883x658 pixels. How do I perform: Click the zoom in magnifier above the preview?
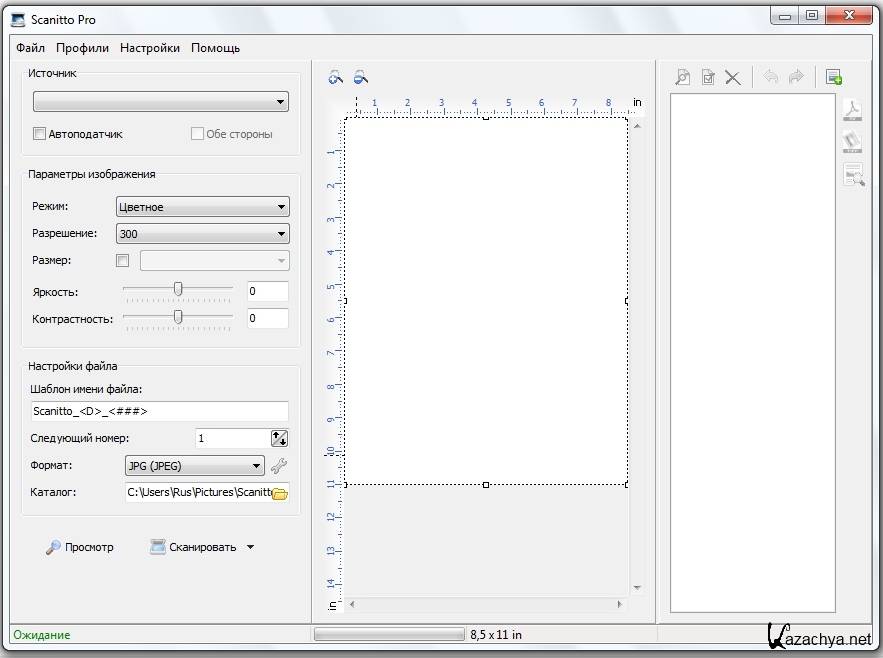(335, 76)
